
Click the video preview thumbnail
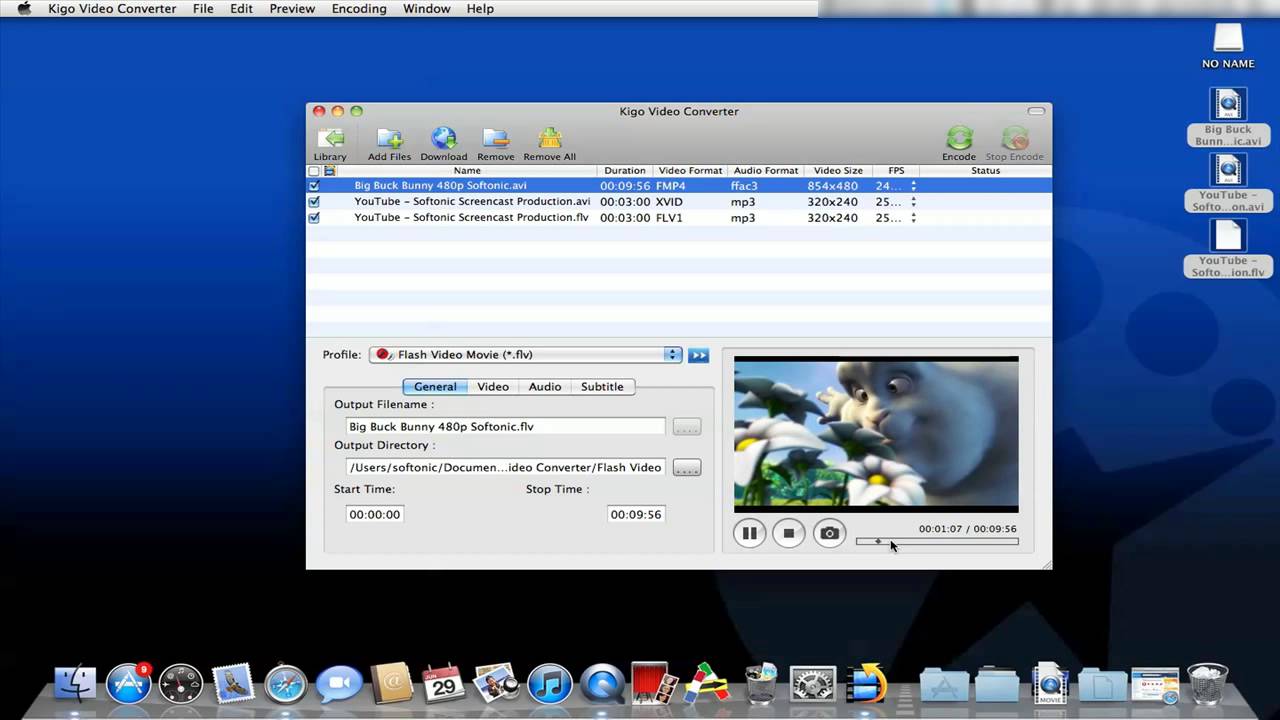[x=876, y=434]
